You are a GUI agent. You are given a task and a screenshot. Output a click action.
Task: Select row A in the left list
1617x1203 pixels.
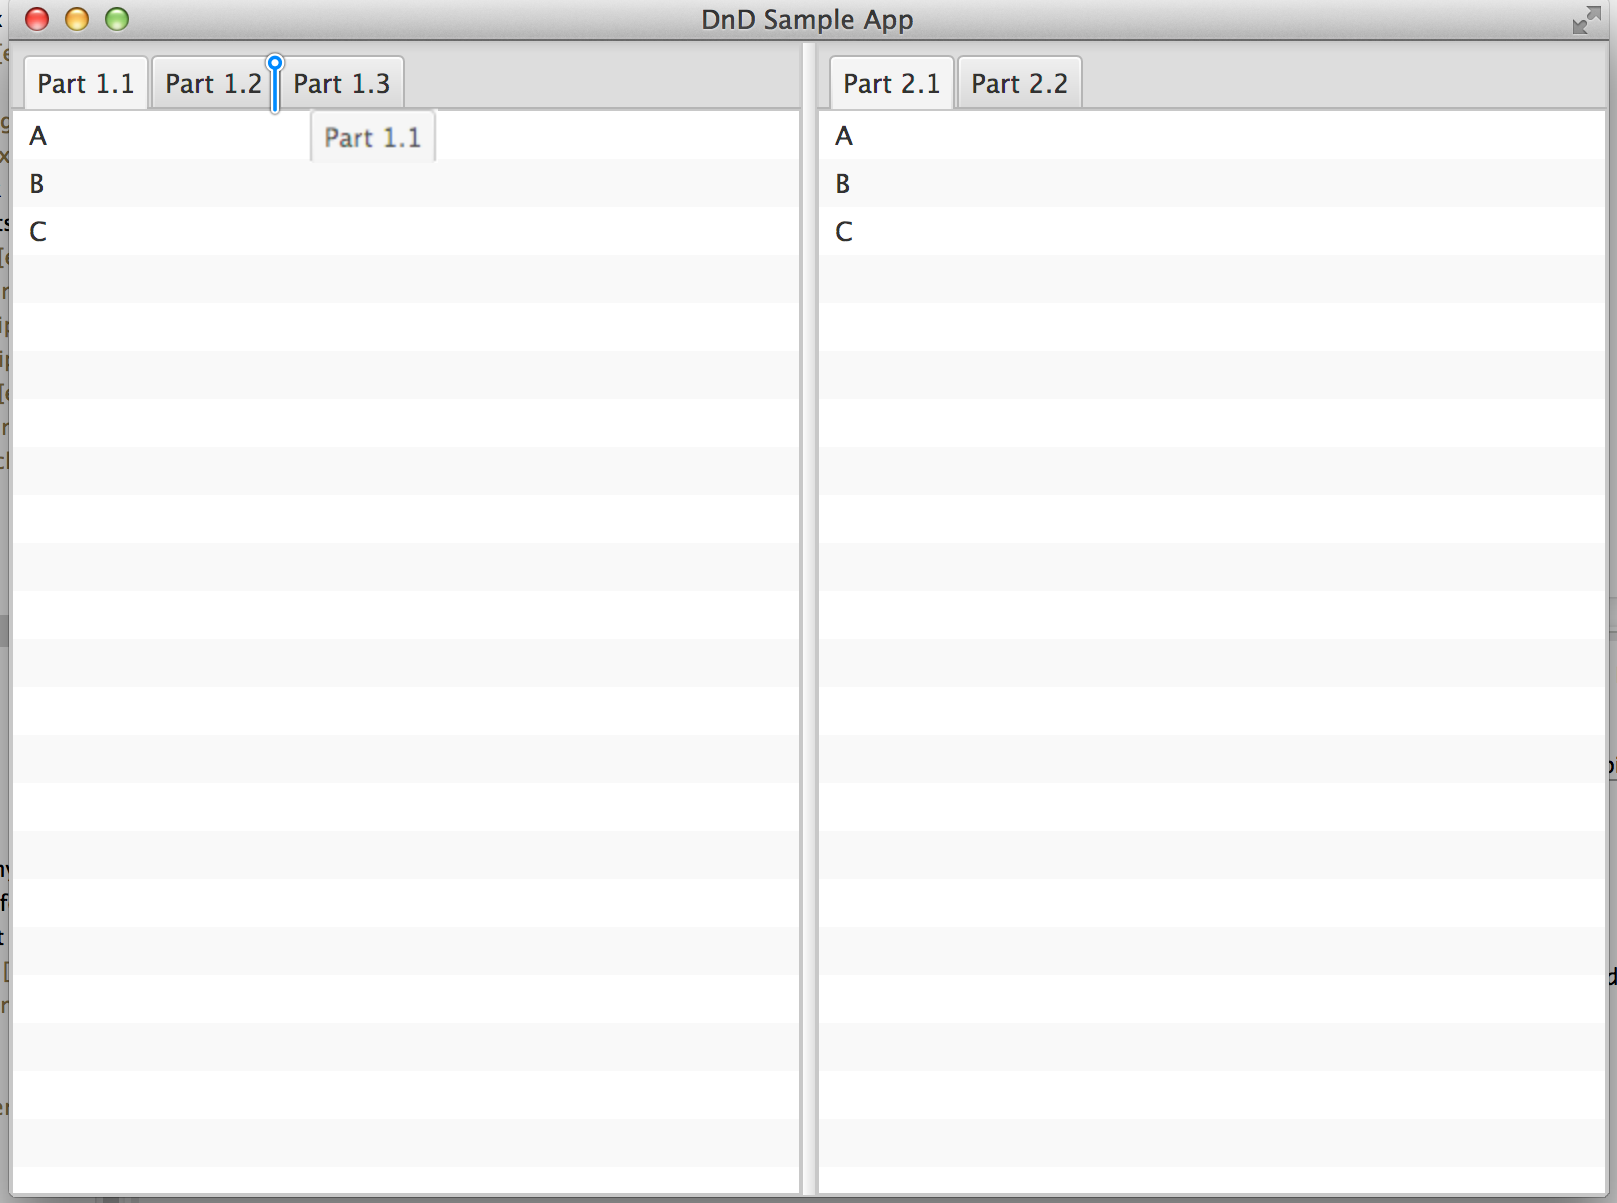tap(406, 135)
